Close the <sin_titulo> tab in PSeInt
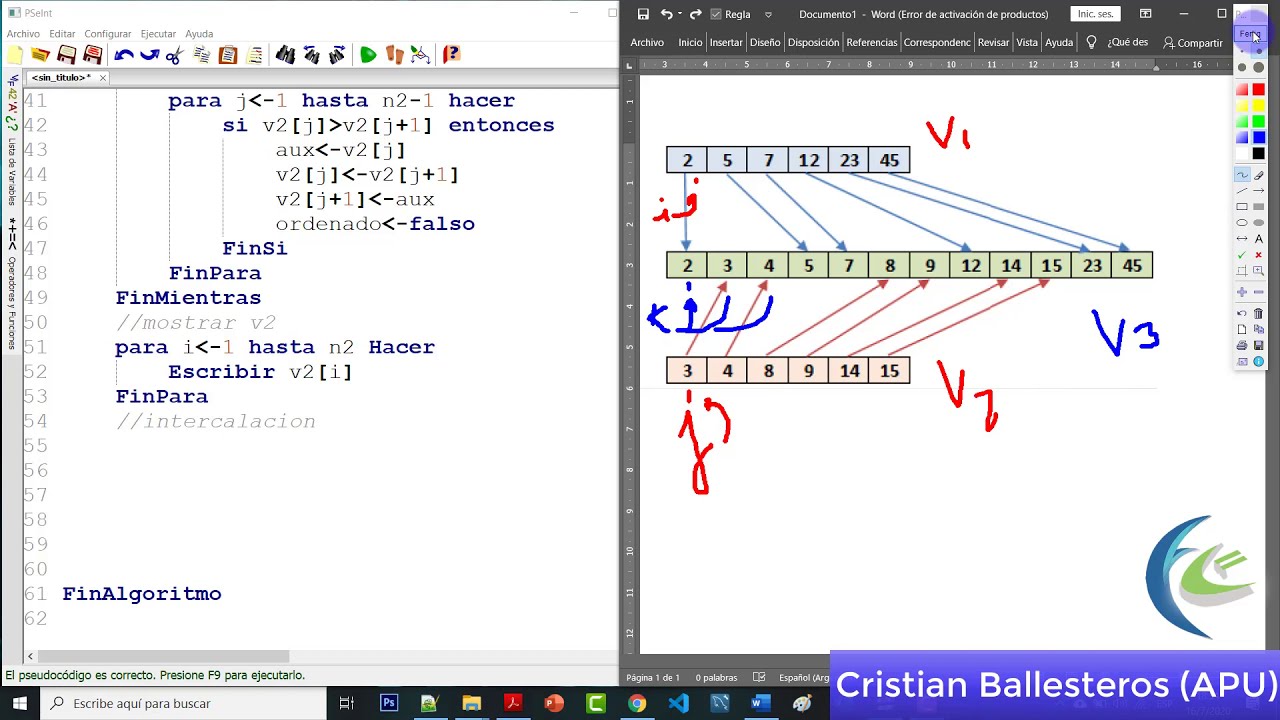 coord(102,77)
